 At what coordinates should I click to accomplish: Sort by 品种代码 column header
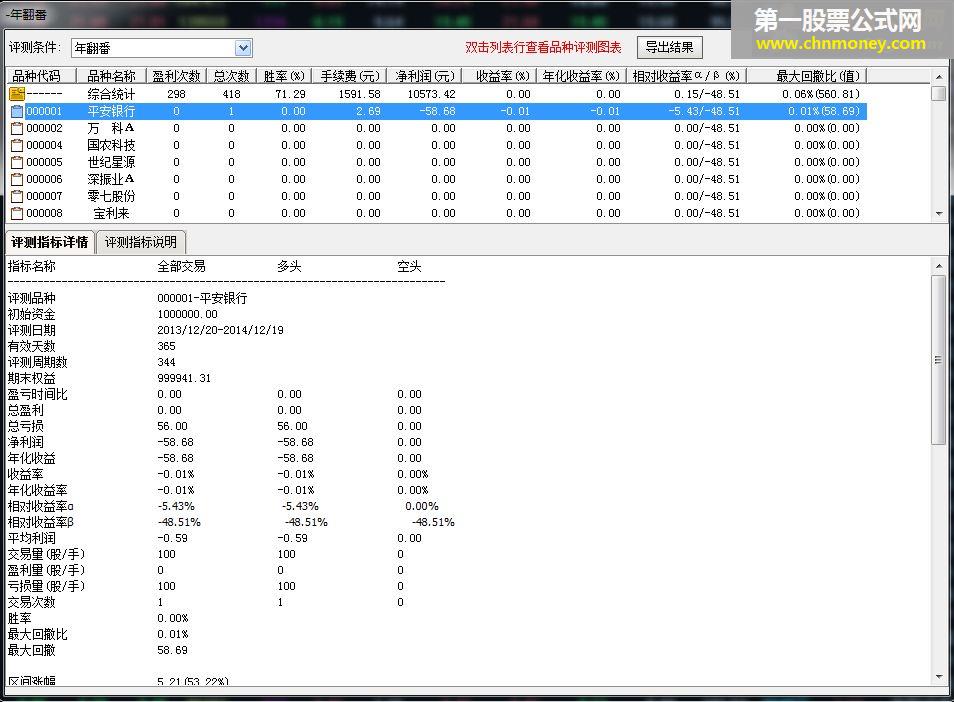click(41, 76)
